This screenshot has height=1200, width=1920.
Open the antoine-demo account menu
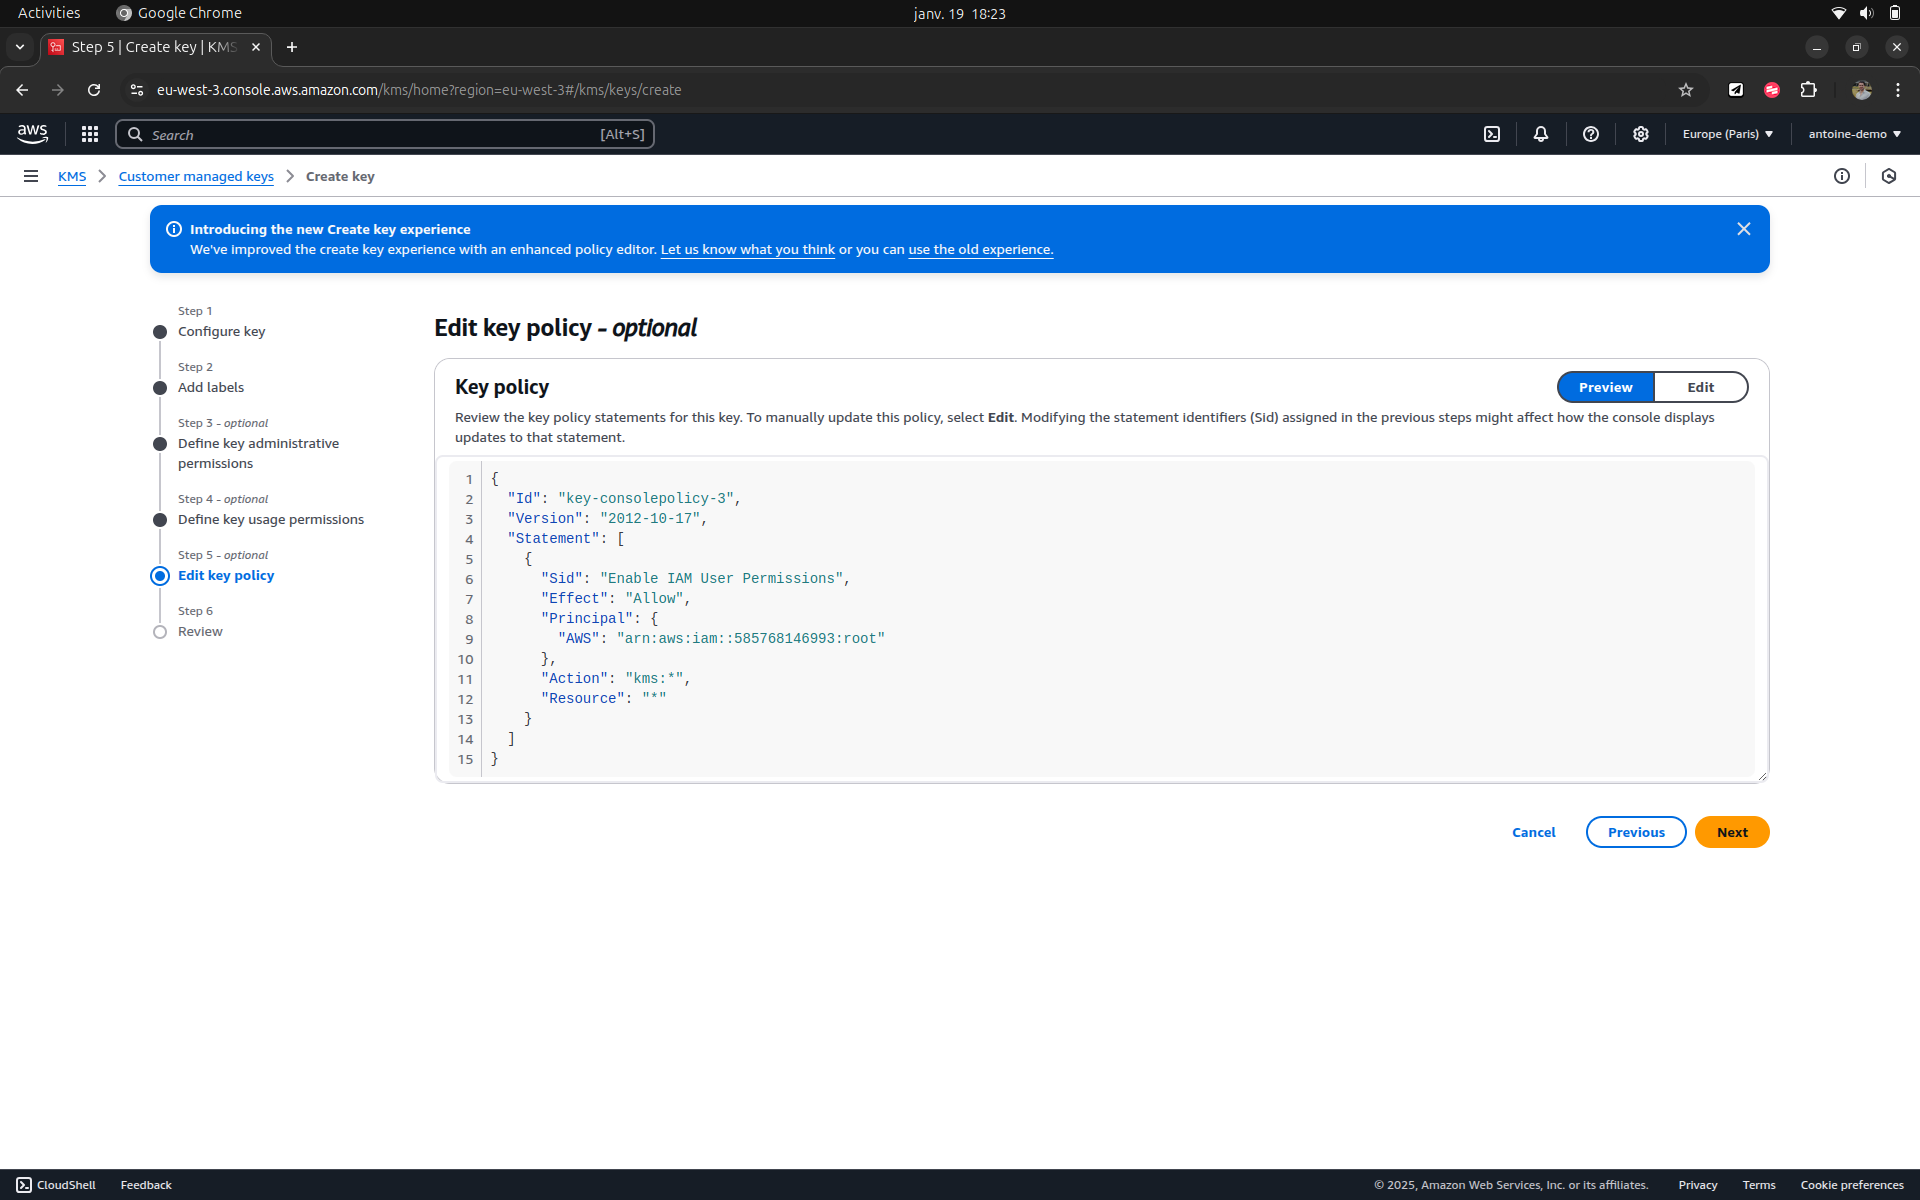coord(1854,134)
